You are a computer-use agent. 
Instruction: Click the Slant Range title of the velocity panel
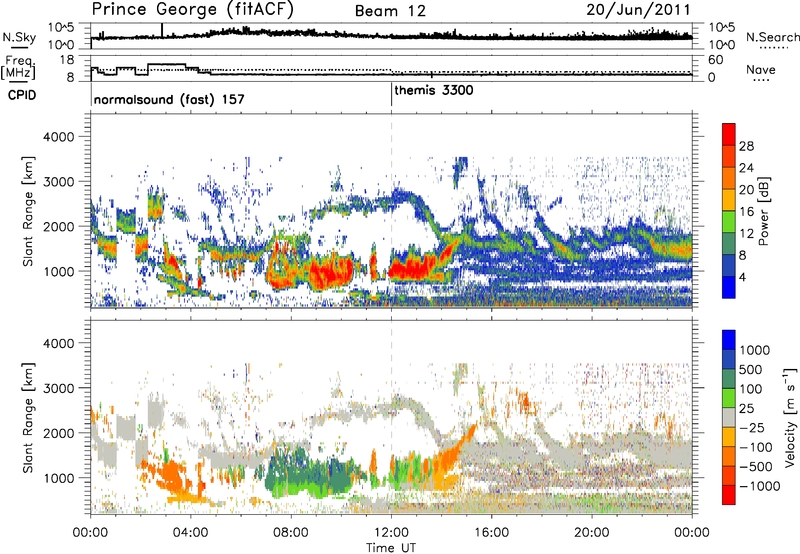pyautogui.click(x=28, y=417)
